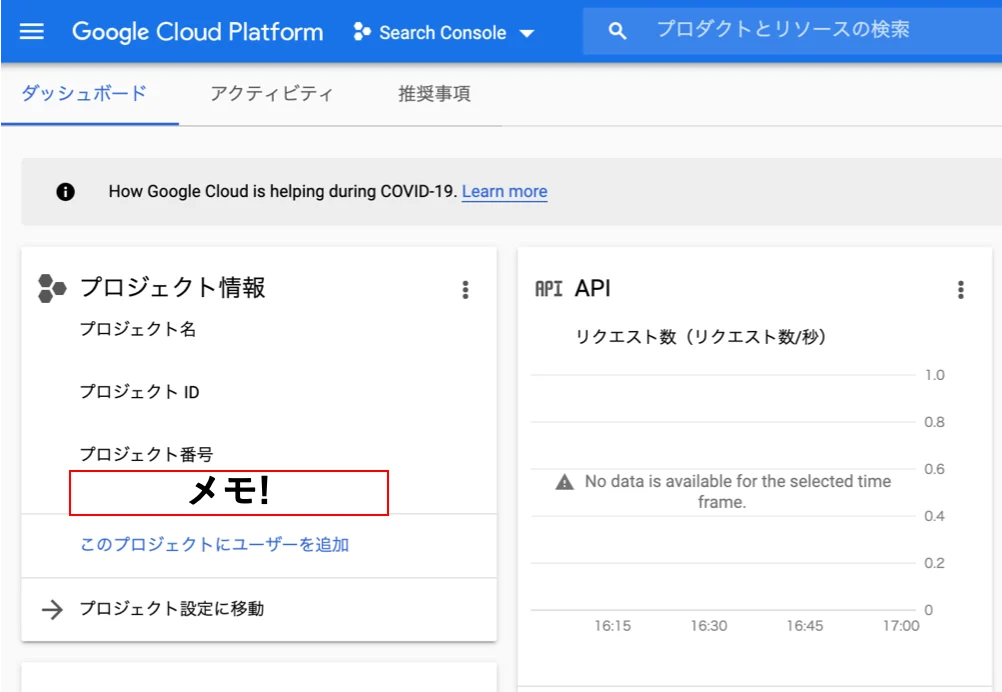Click このプロジェクトにユーザーを追加 link
Screen dimensions: 1002x692
coord(214,544)
